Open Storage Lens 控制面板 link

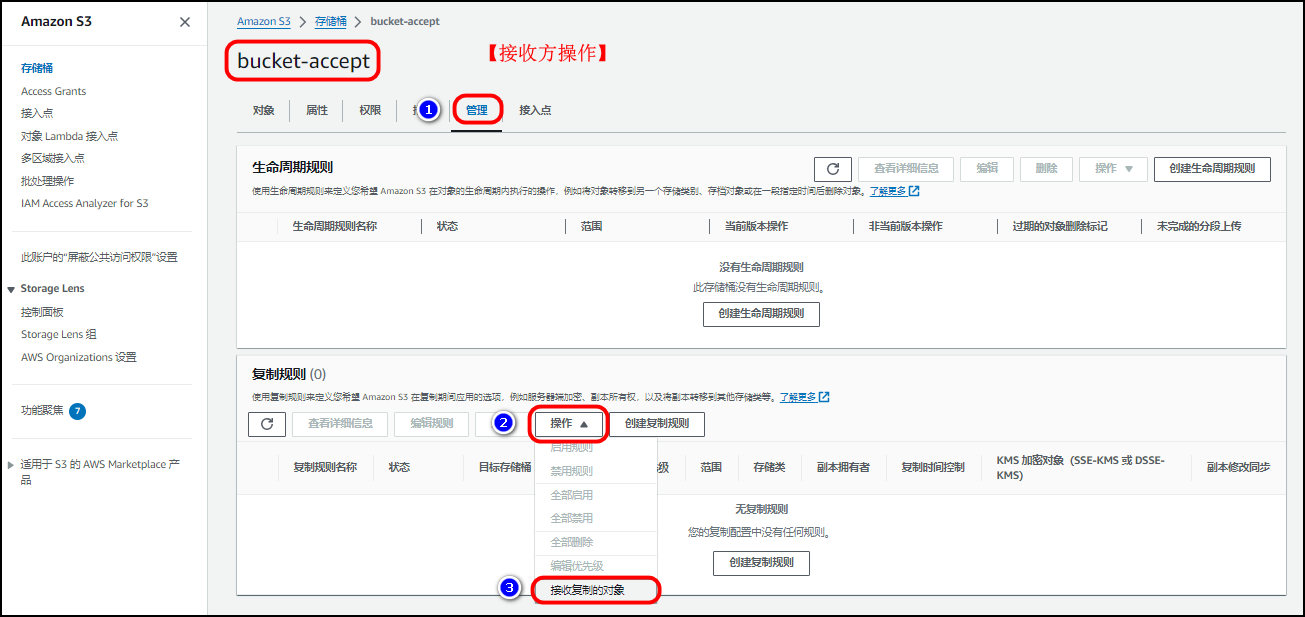[x=42, y=312]
